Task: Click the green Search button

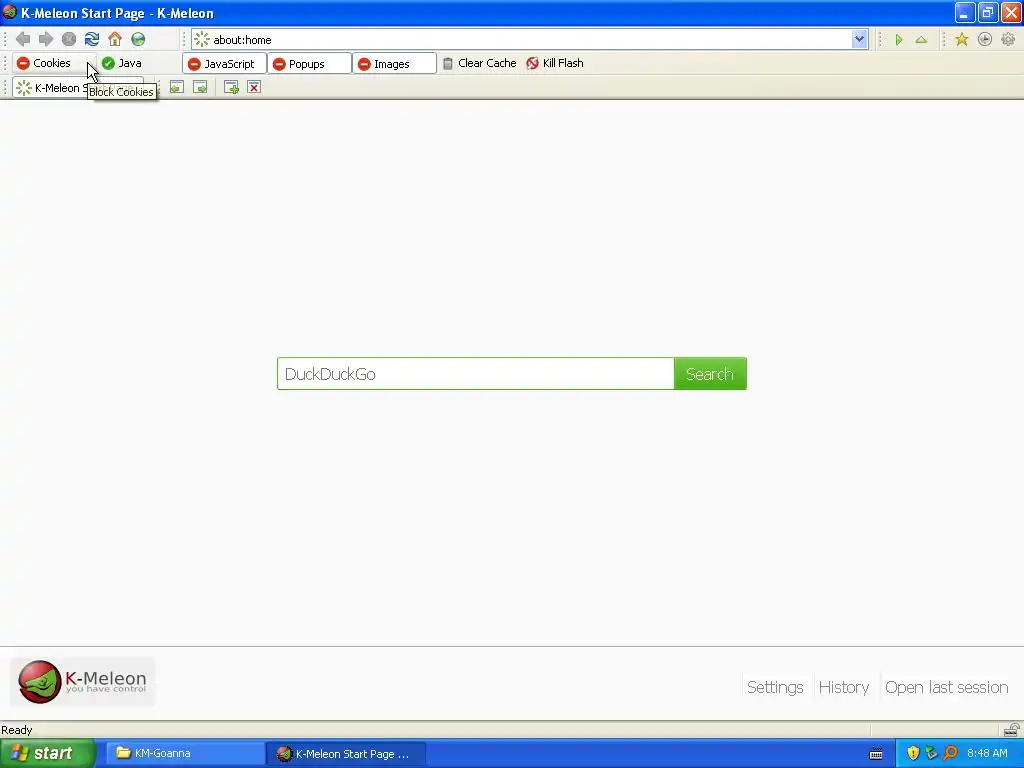Action: click(710, 374)
